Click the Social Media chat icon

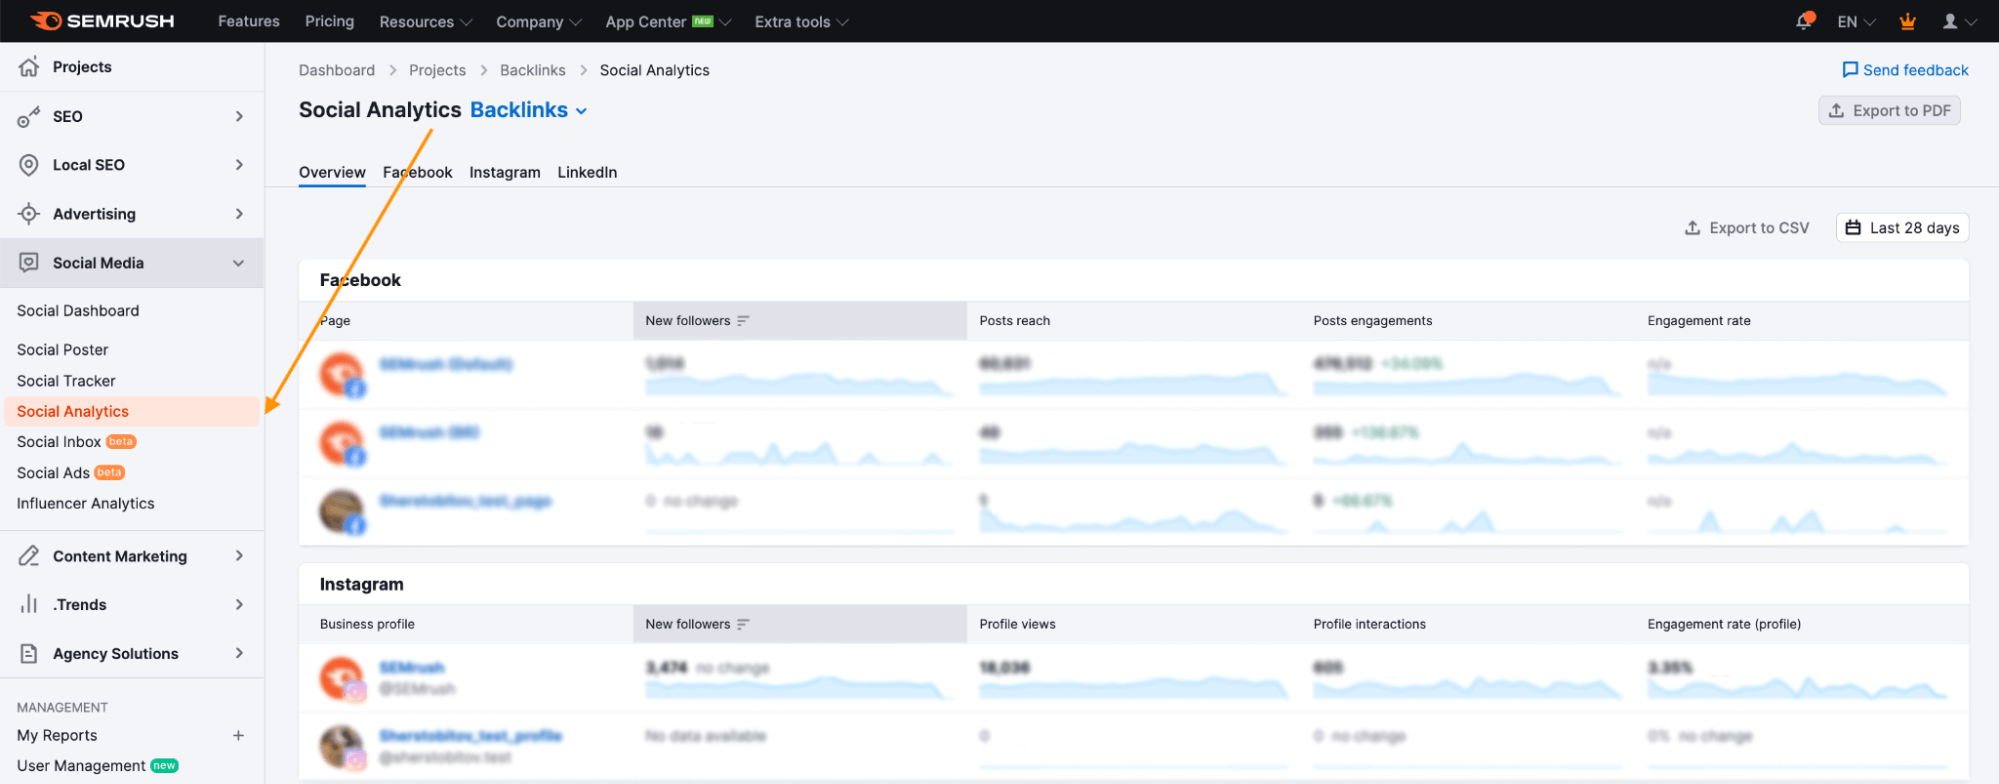29,263
